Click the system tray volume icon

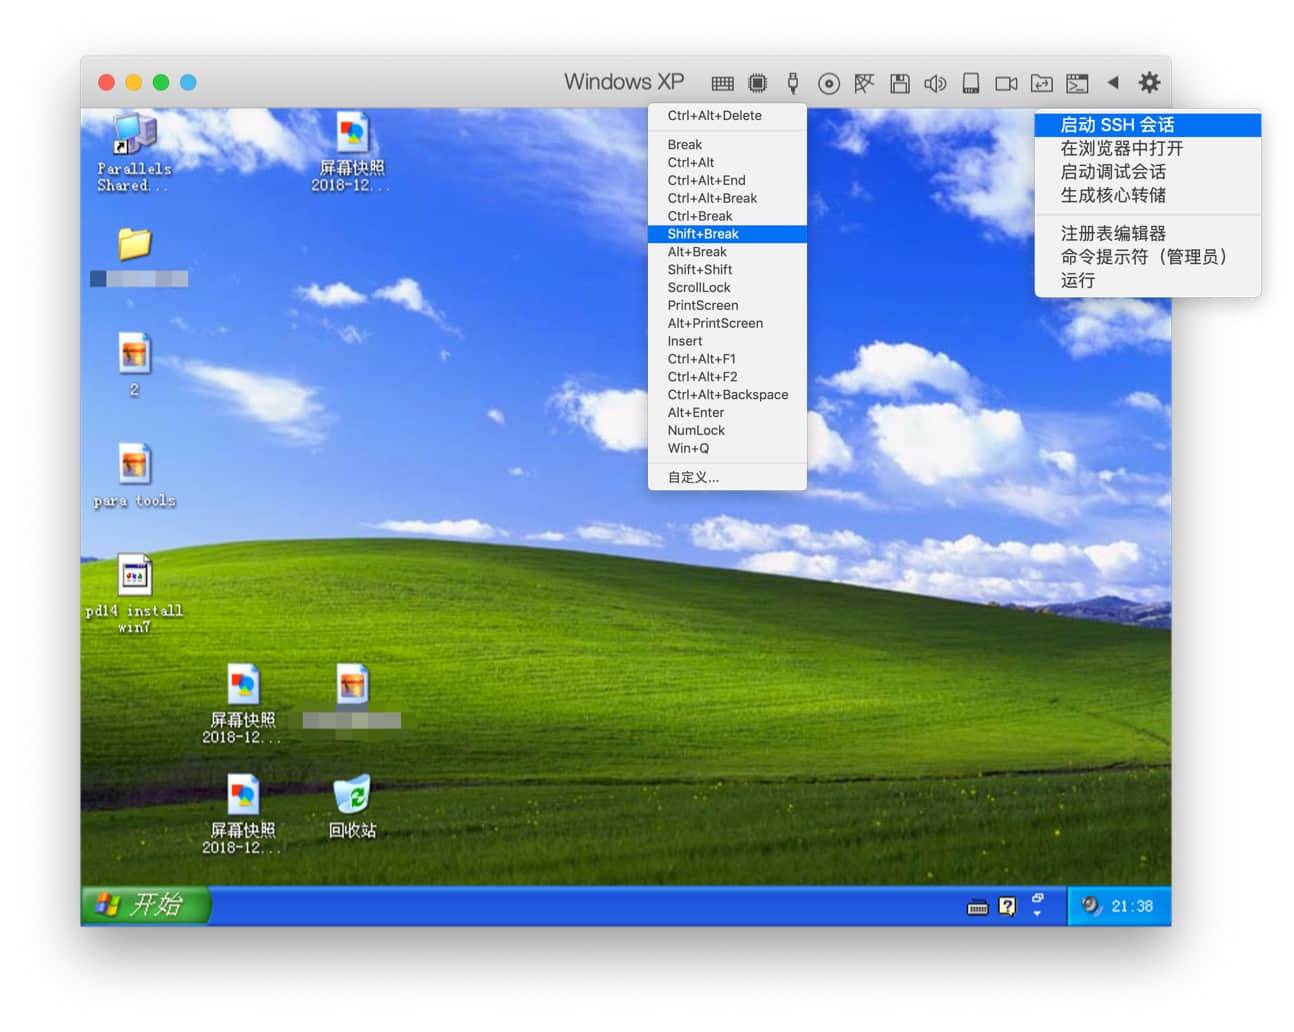pyautogui.click(x=1090, y=906)
